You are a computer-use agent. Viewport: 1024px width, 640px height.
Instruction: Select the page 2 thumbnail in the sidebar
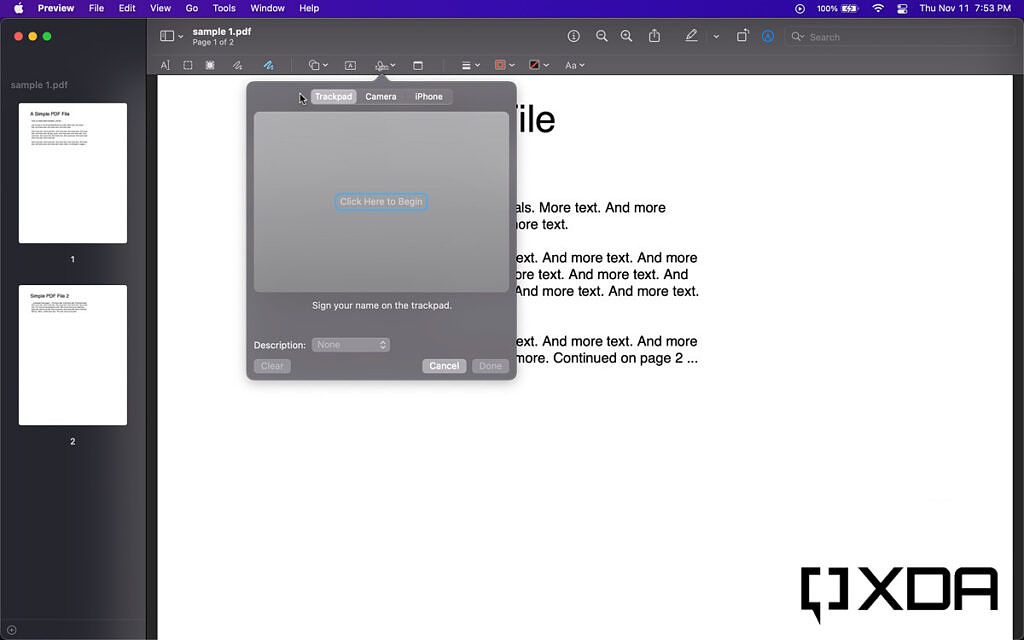point(72,354)
